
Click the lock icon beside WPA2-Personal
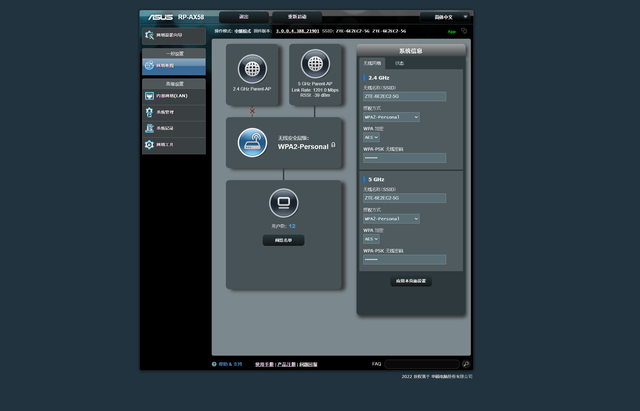333,145
